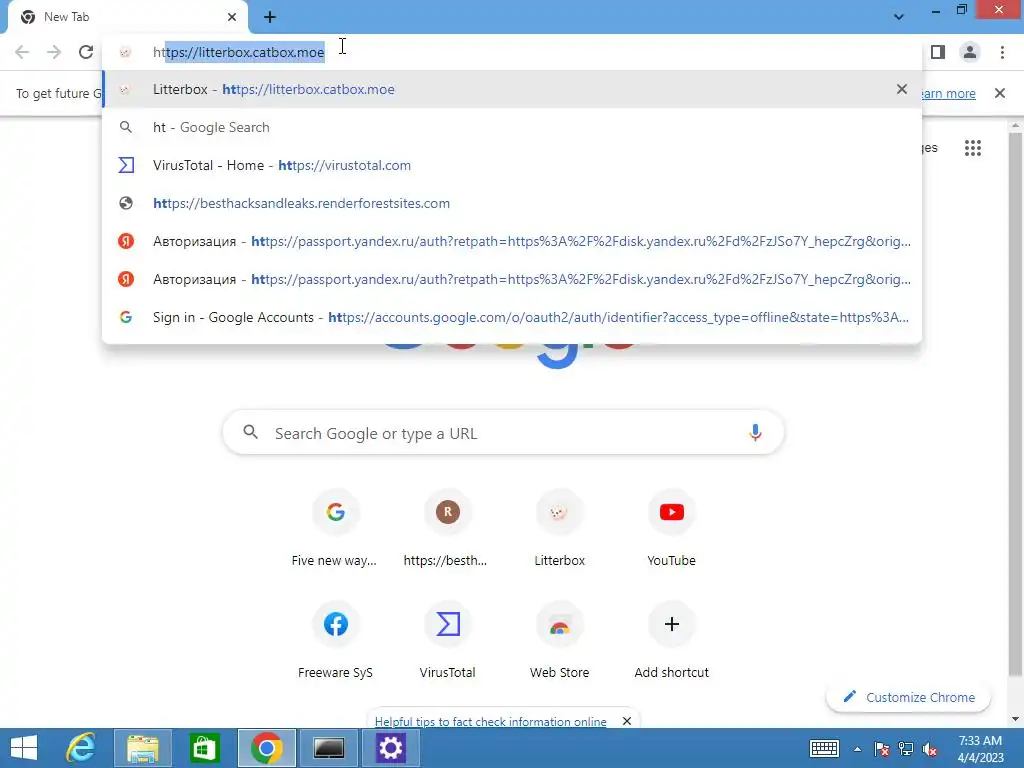
Task: Select the second Авторизация yandex suggestion
Action: [x=512, y=279]
